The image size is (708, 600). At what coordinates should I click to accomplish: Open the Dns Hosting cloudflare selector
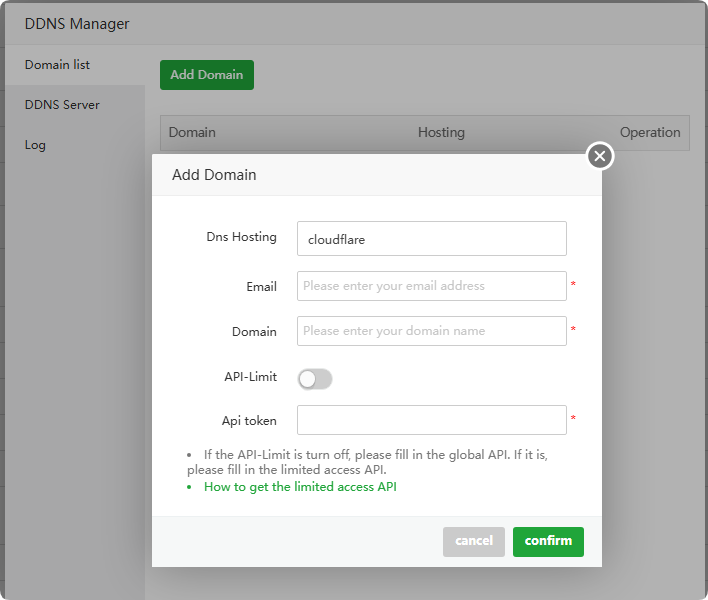click(x=431, y=239)
